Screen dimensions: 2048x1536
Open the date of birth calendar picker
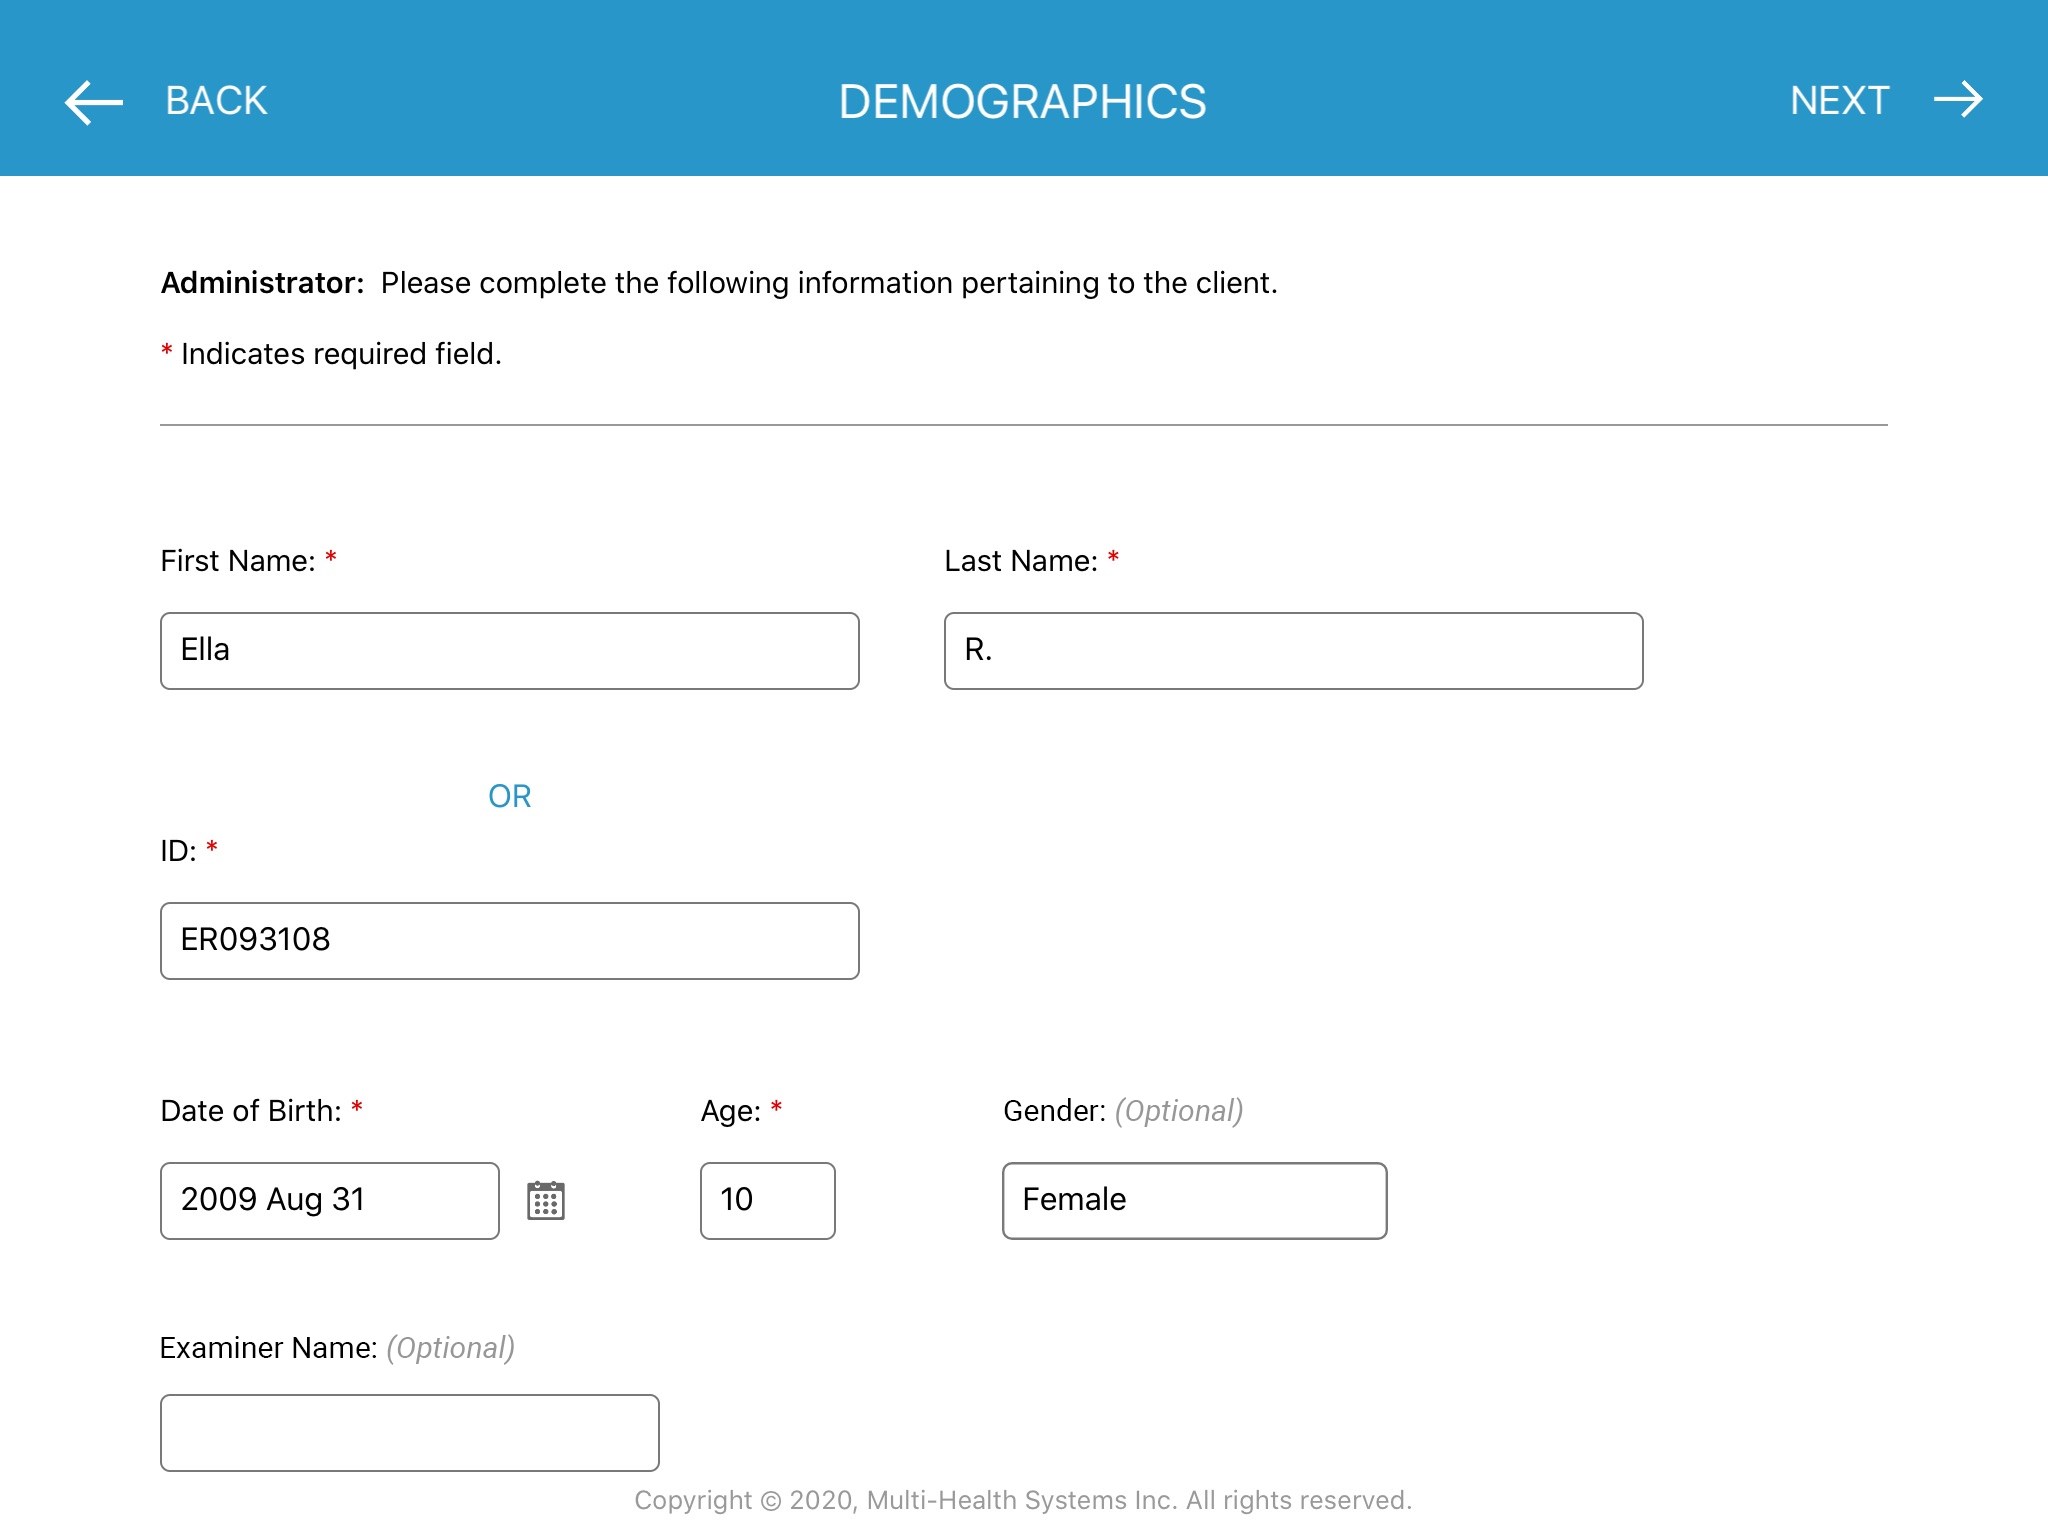coord(545,1200)
